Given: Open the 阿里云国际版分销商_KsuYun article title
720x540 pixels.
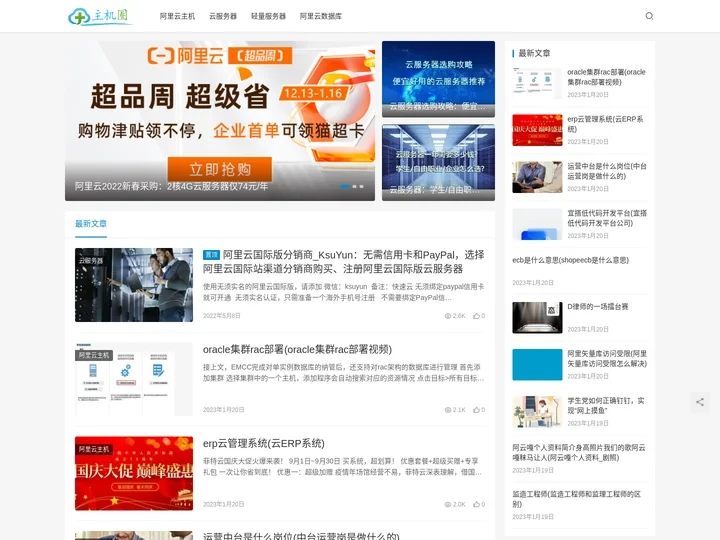Looking at the screenshot, I should [343, 262].
